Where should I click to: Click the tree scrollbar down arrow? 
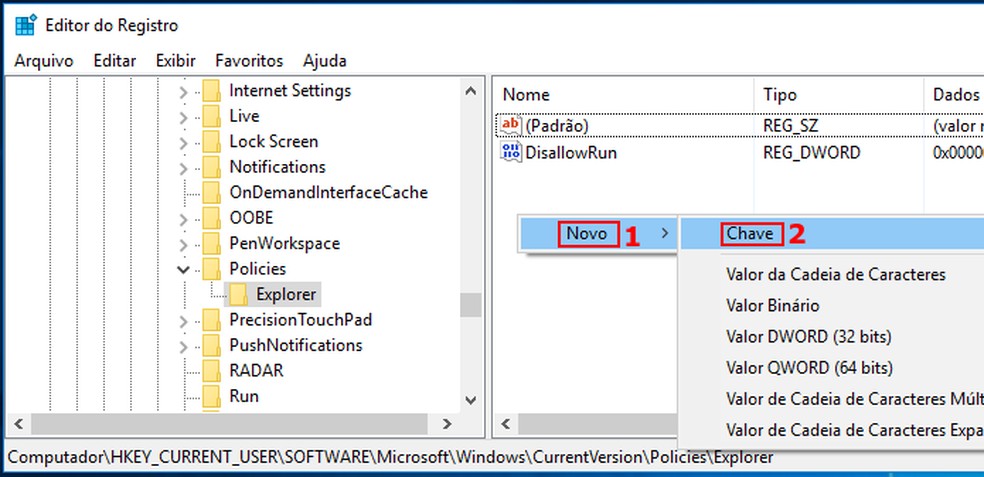(471, 399)
